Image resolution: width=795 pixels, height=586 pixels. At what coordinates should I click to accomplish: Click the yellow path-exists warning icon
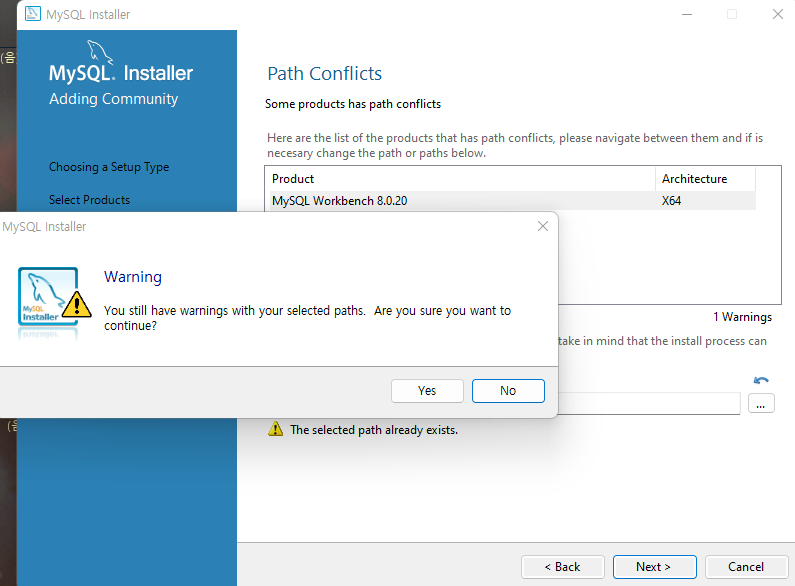tap(275, 429)
